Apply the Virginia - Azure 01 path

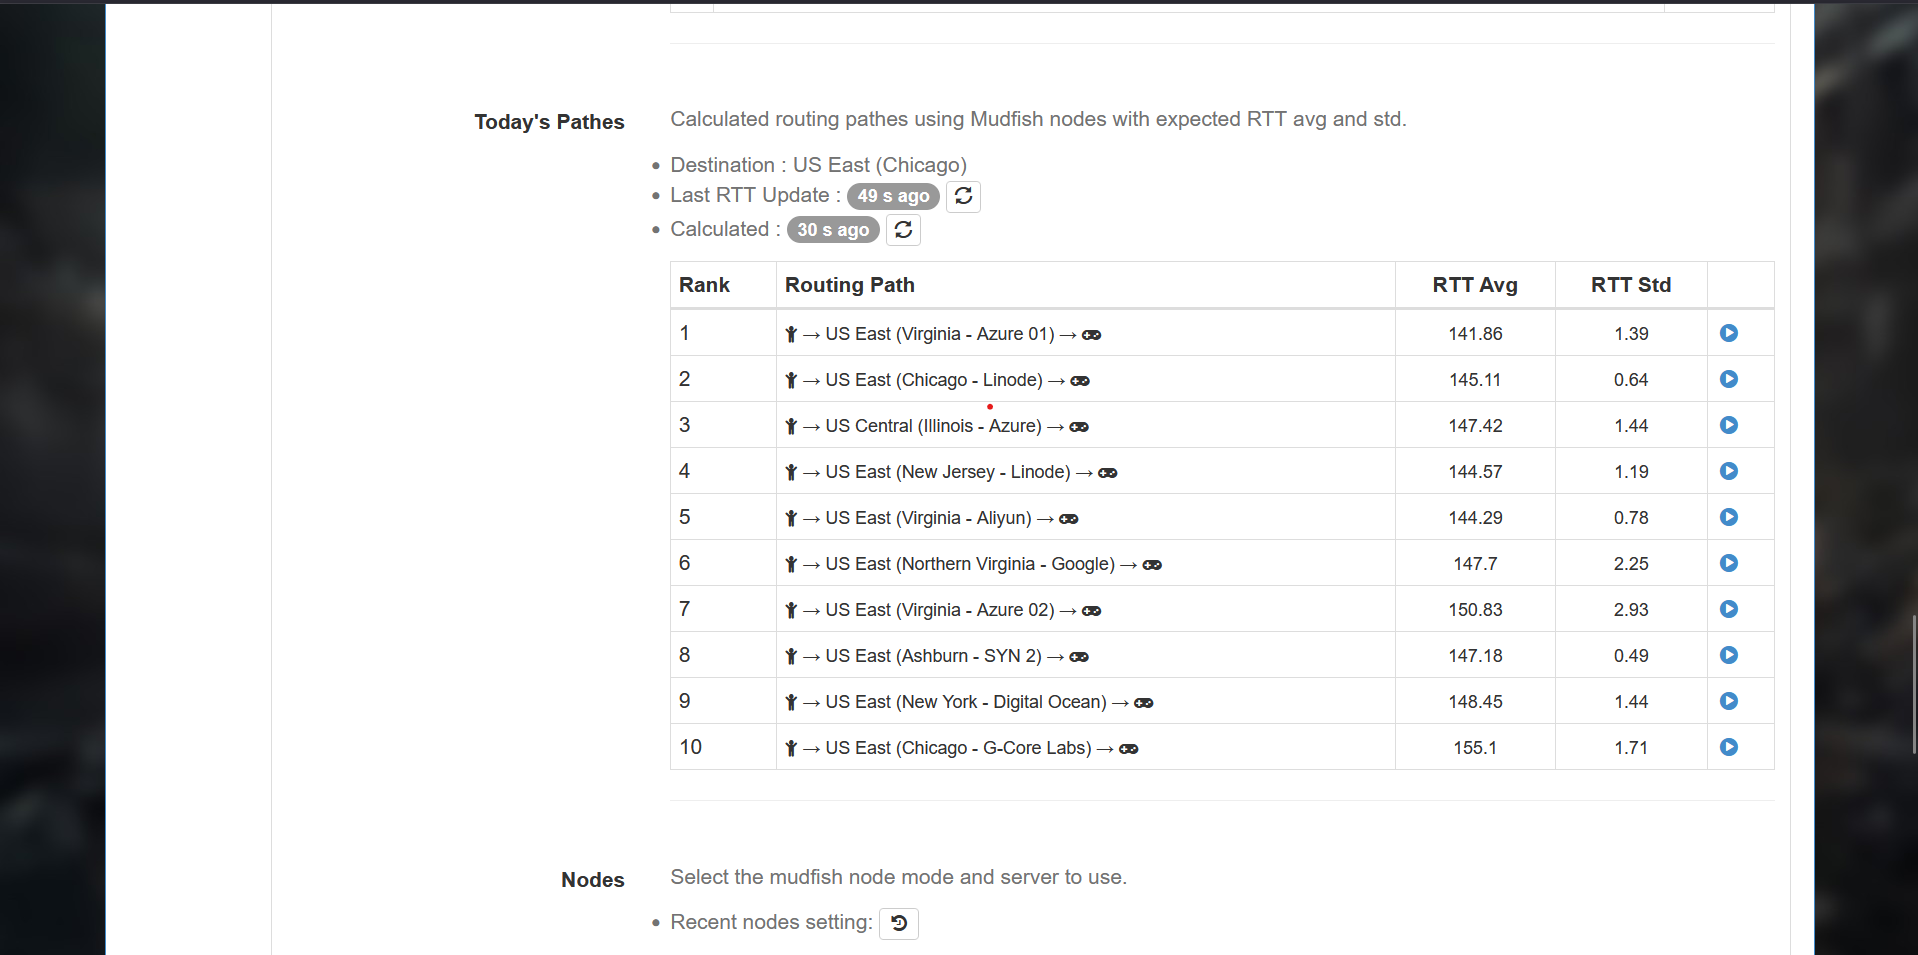pos(1728,333)
